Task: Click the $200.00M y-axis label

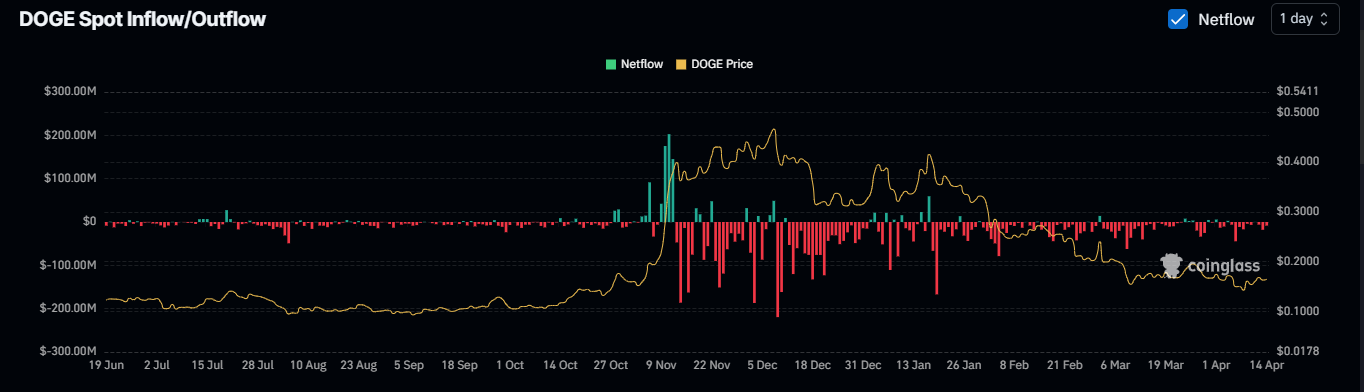Action: pyautogui.click(x=70, y=135)
